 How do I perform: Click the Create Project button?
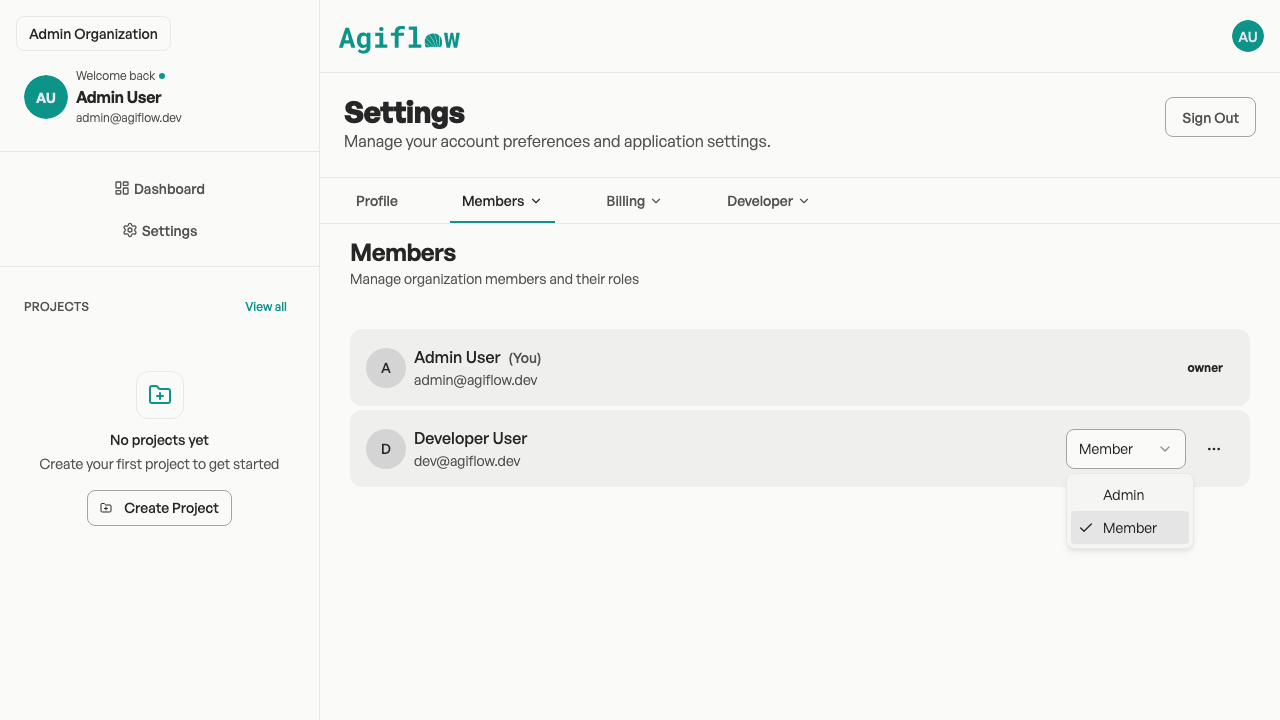160,508
